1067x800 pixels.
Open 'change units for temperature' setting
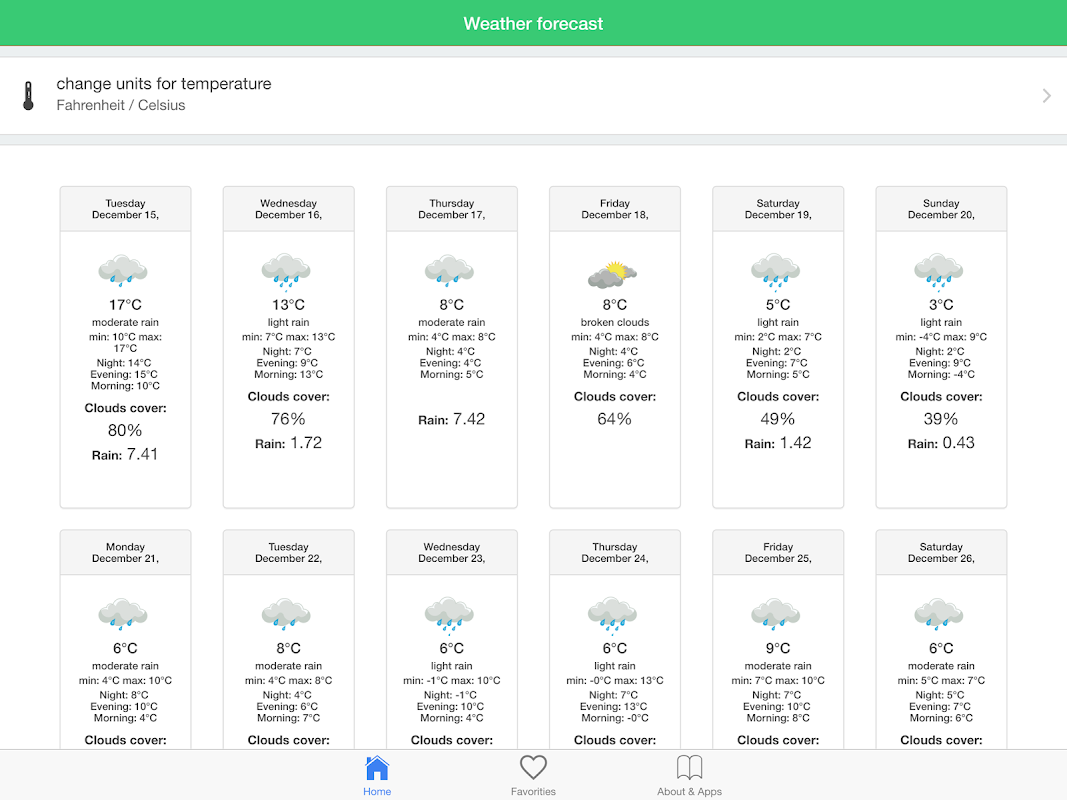534,95
